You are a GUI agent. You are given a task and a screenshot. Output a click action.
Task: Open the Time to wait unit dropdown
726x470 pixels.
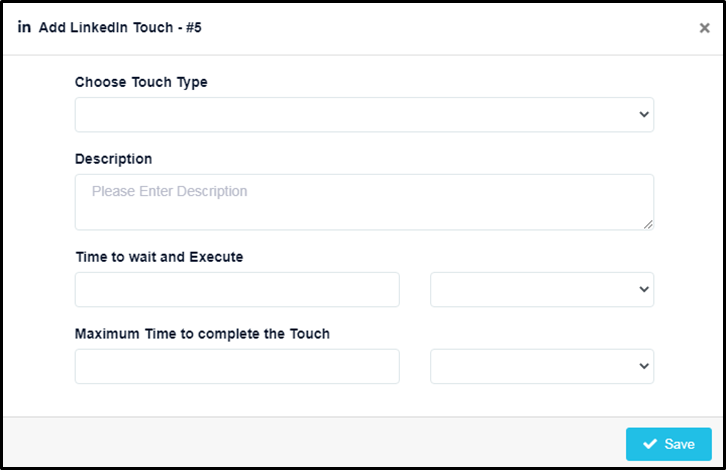point(542,289)
